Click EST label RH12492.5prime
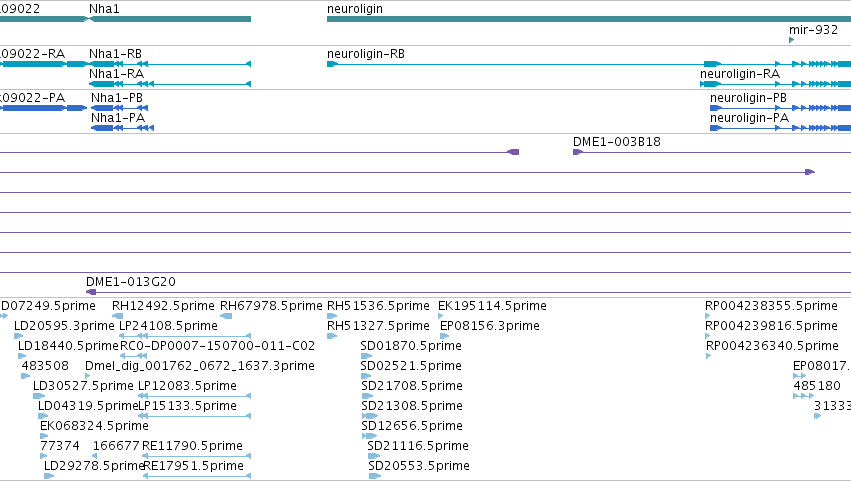 pos(163,306)
